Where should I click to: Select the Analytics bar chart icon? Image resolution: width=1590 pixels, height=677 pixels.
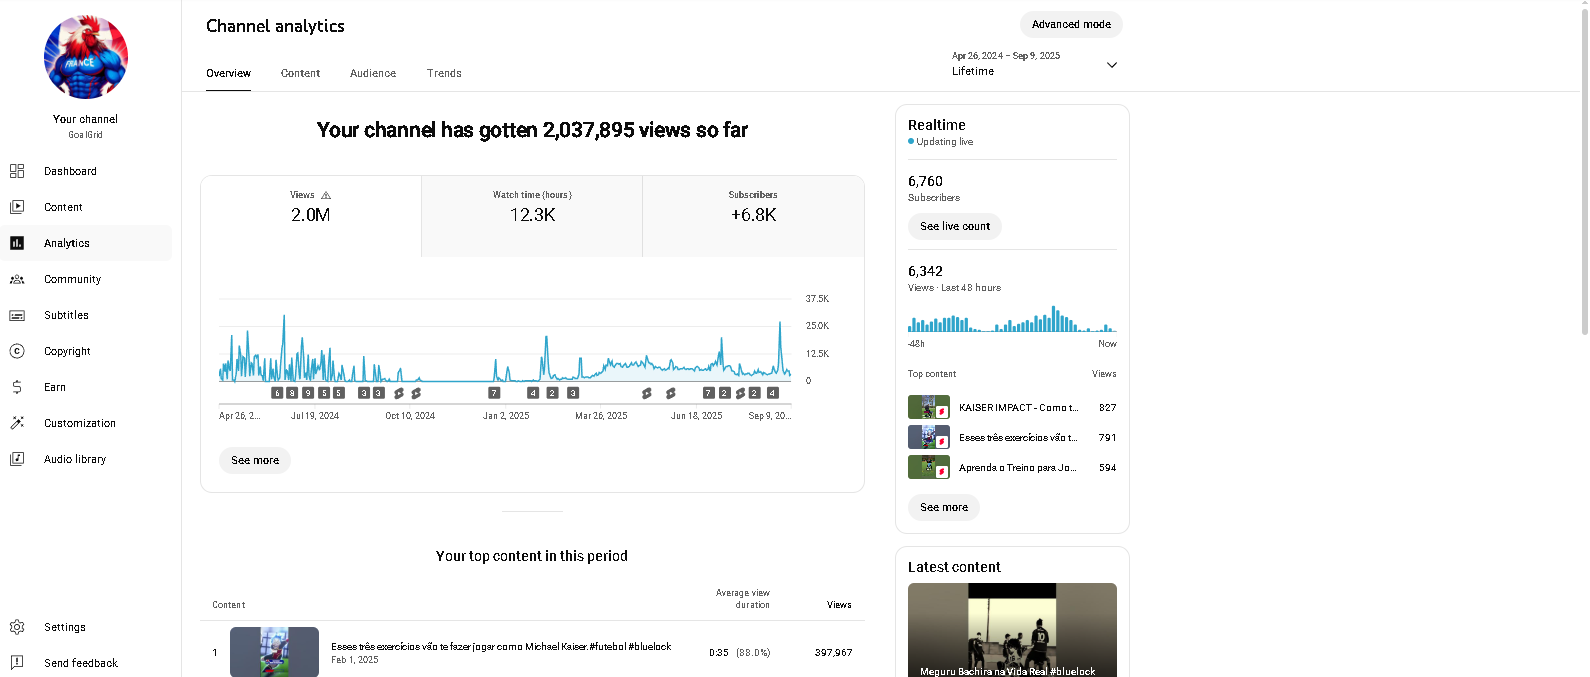tap(17, 243)
